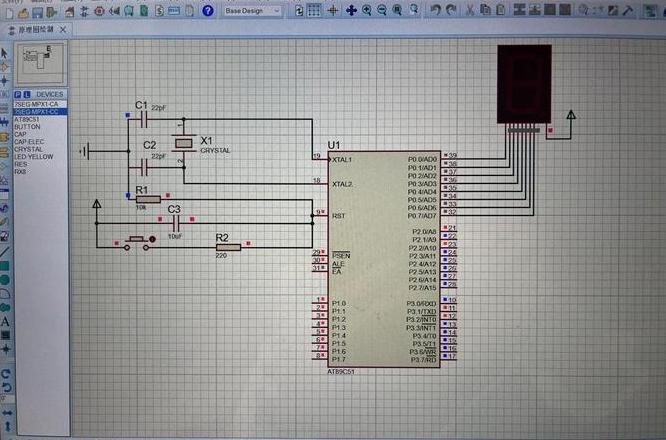This screenshot has height=440, width=666.
Task: Select 7SEG-MPX1-CC in the devices list
Action: (40, 112)
